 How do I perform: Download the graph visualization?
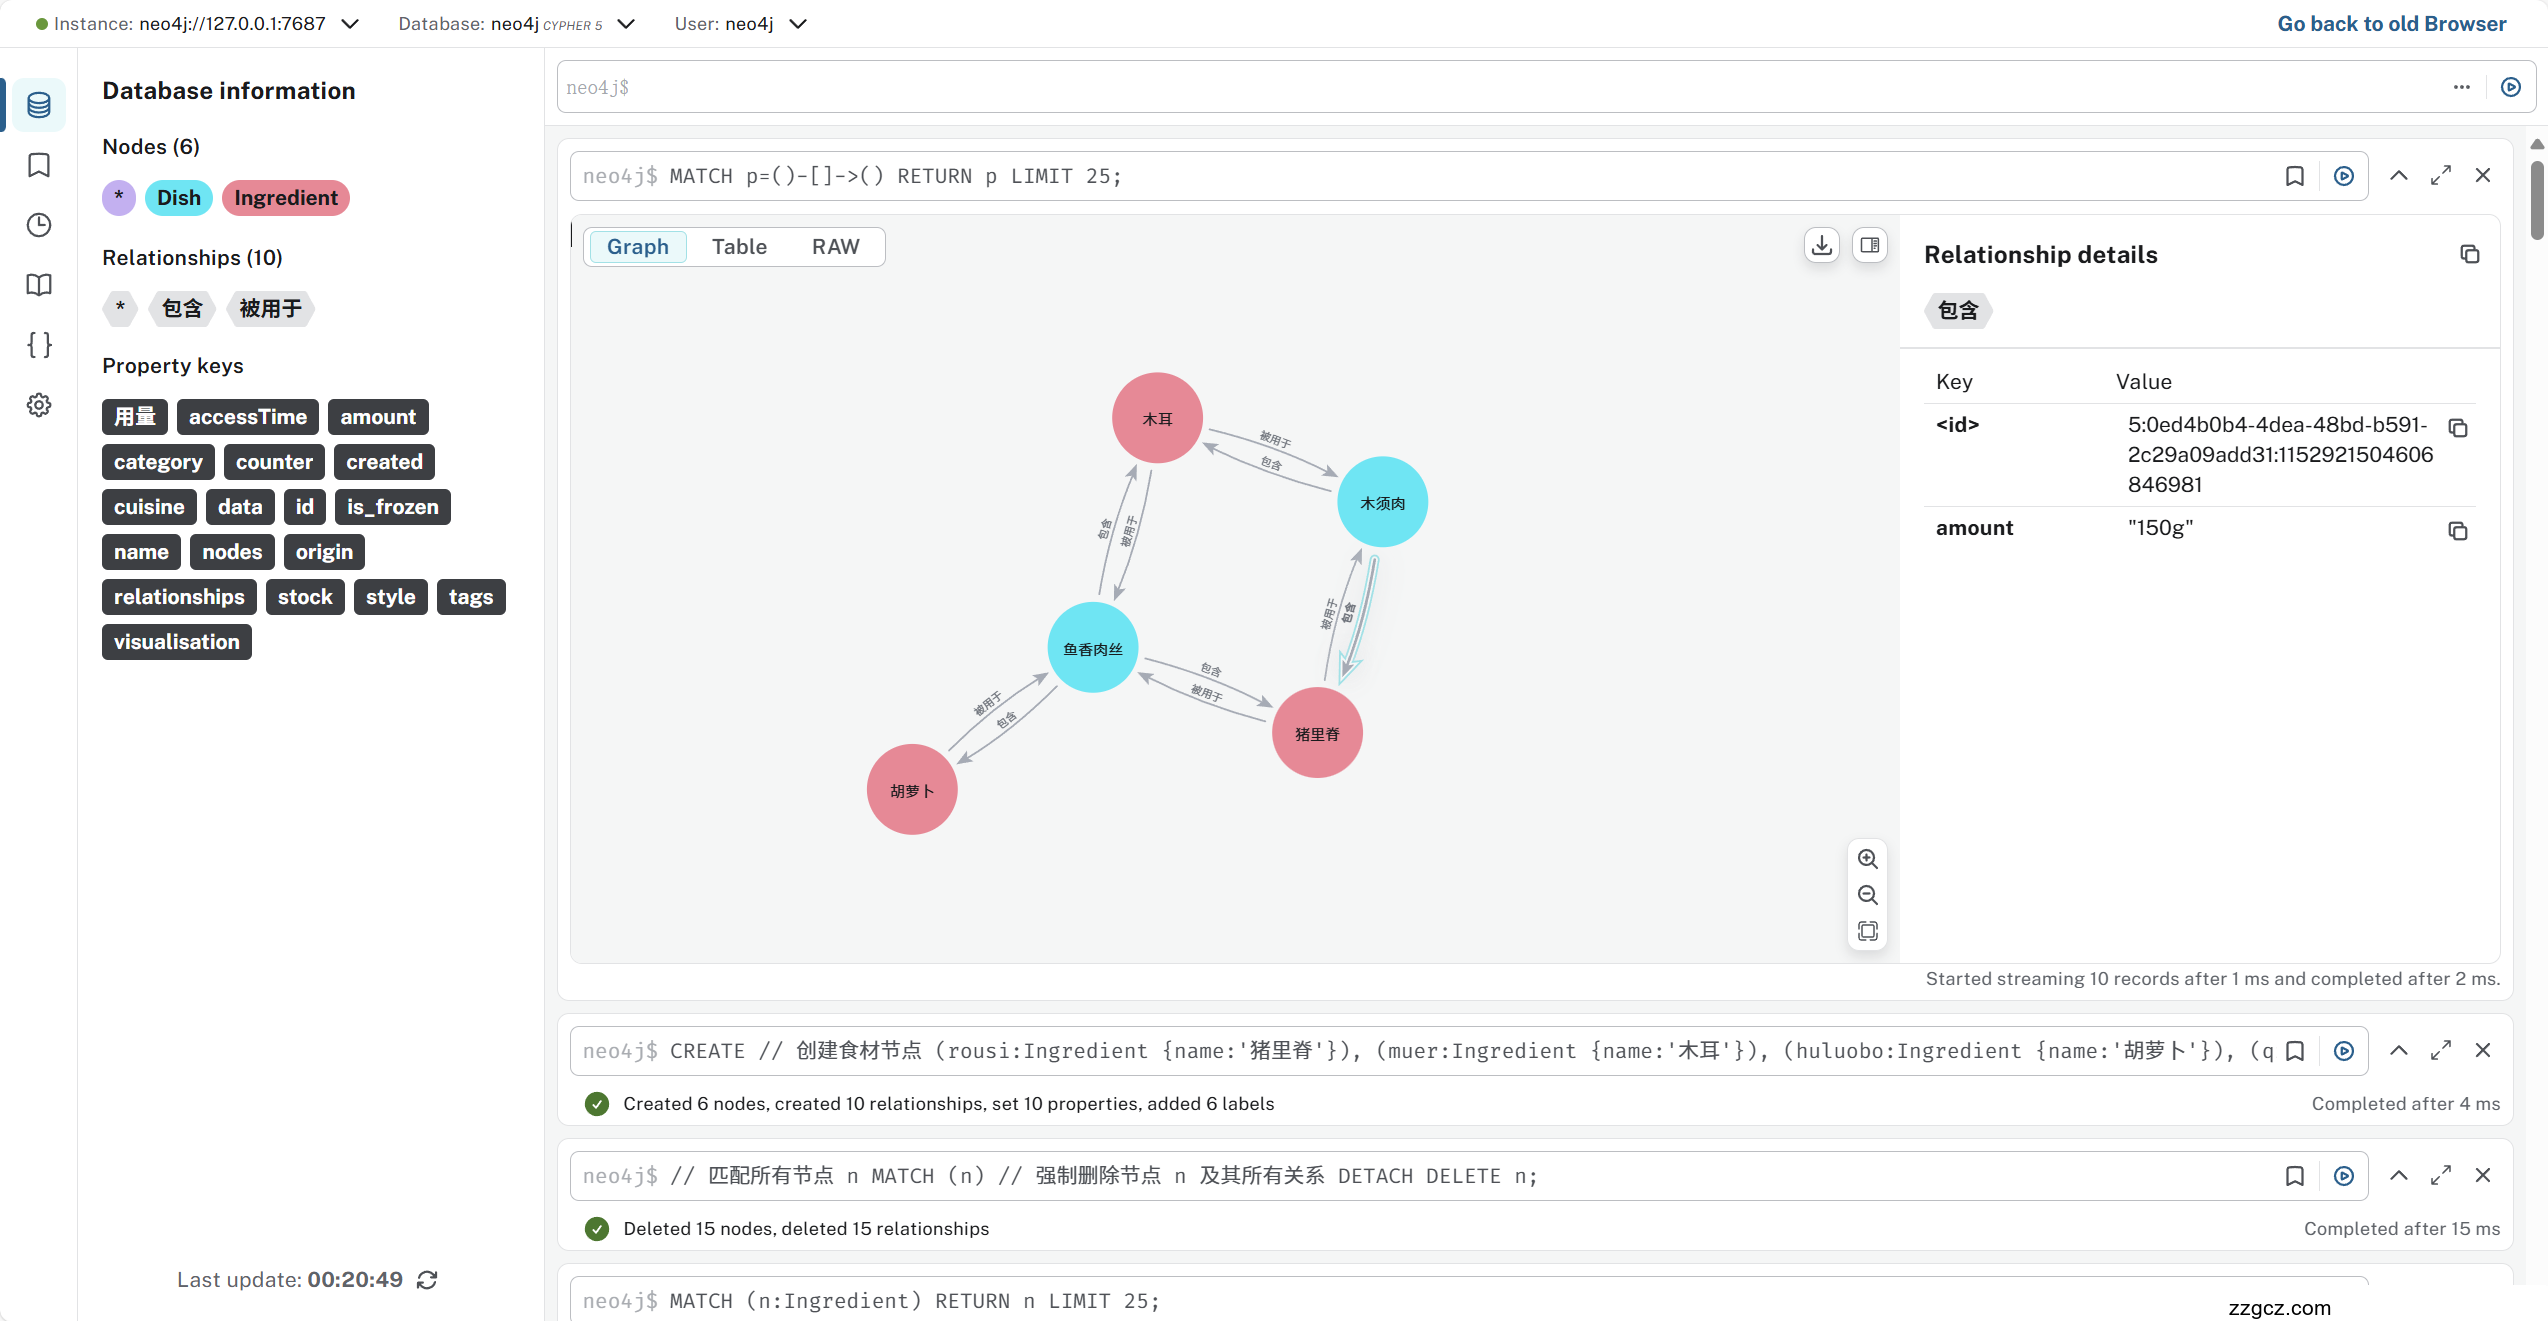pos(1820,245)
